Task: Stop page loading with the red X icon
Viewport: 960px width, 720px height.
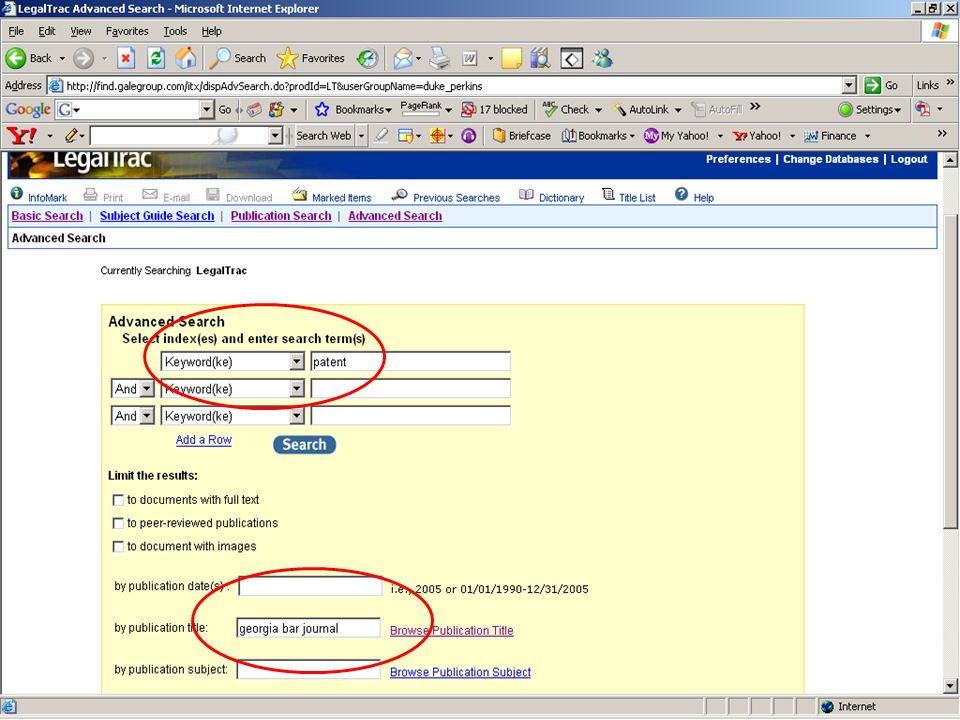Action: [126, 58]
